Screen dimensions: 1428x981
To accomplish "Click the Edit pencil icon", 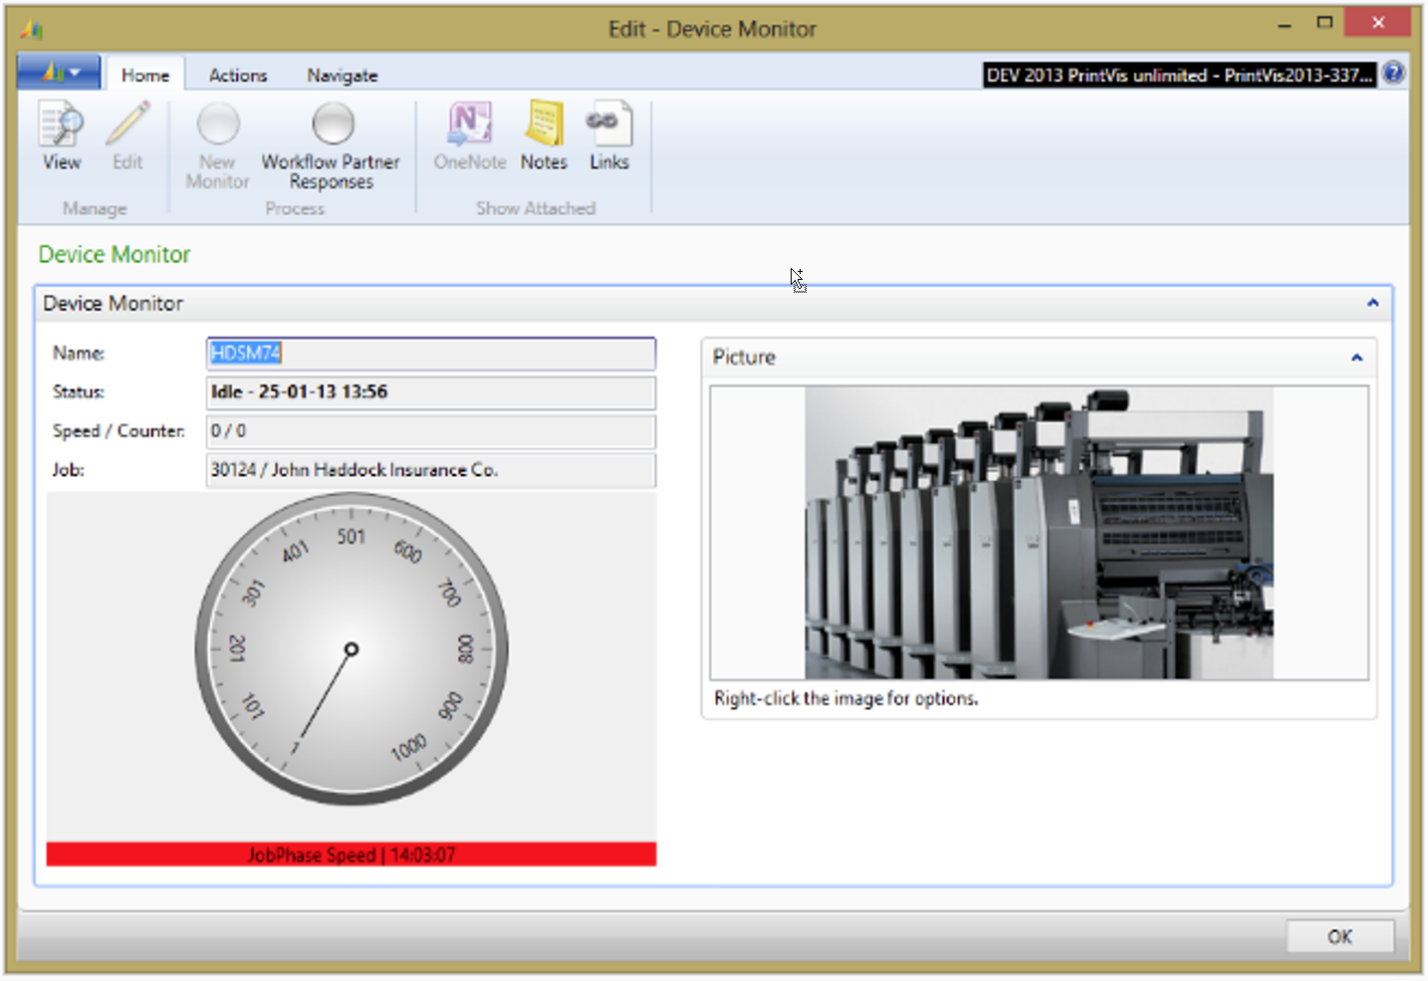I will (127, 136).
